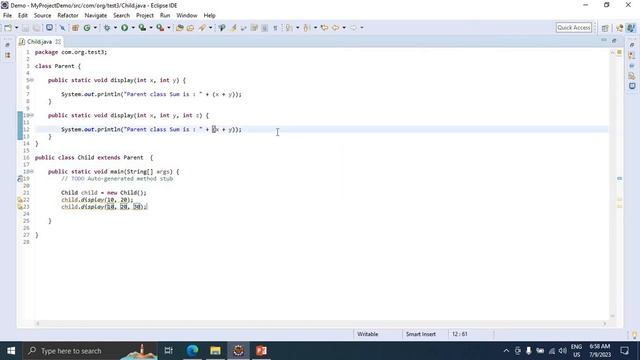Viewport: 640px width, 360px height.
Task: Expand the Coverage dropdown arrow
Action: (x=151, y=28)
